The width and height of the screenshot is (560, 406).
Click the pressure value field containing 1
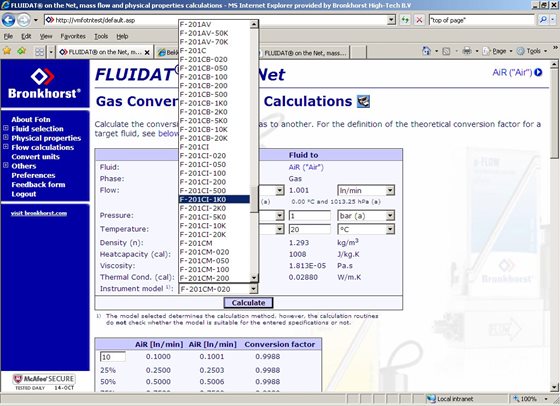[310, 216]
